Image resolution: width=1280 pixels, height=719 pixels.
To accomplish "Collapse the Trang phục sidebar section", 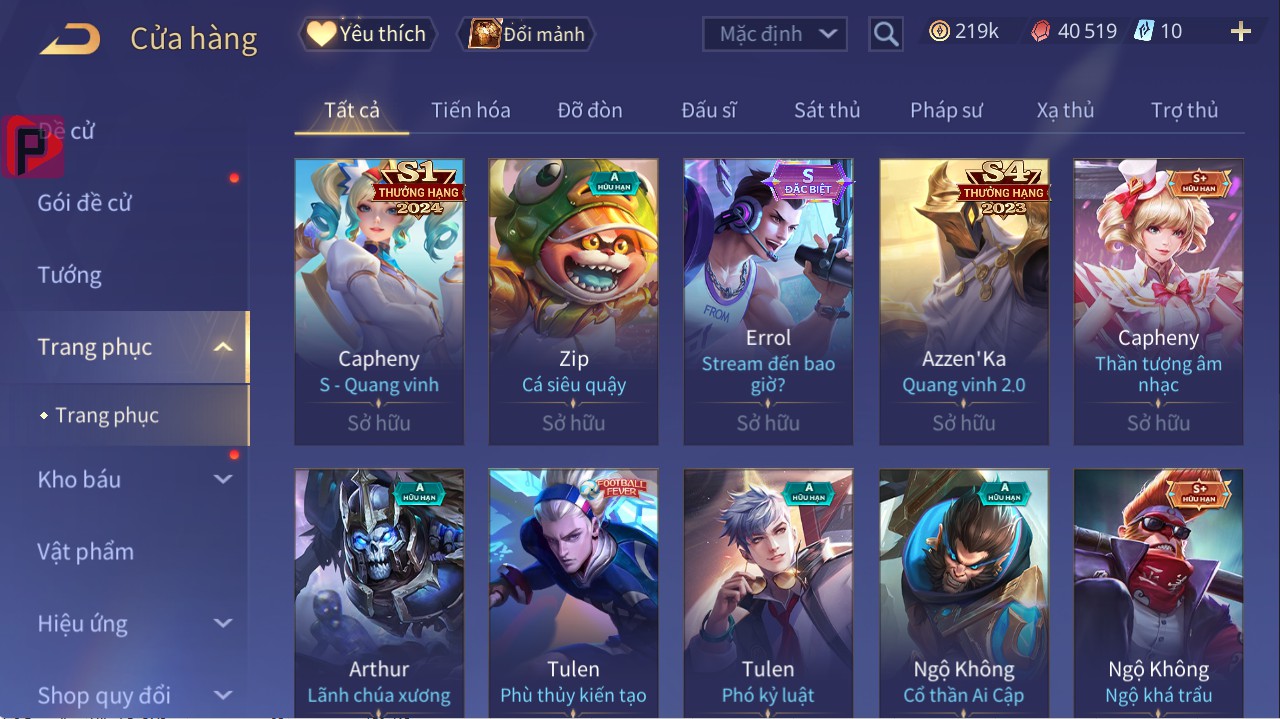I will click(x=223, y=348).
